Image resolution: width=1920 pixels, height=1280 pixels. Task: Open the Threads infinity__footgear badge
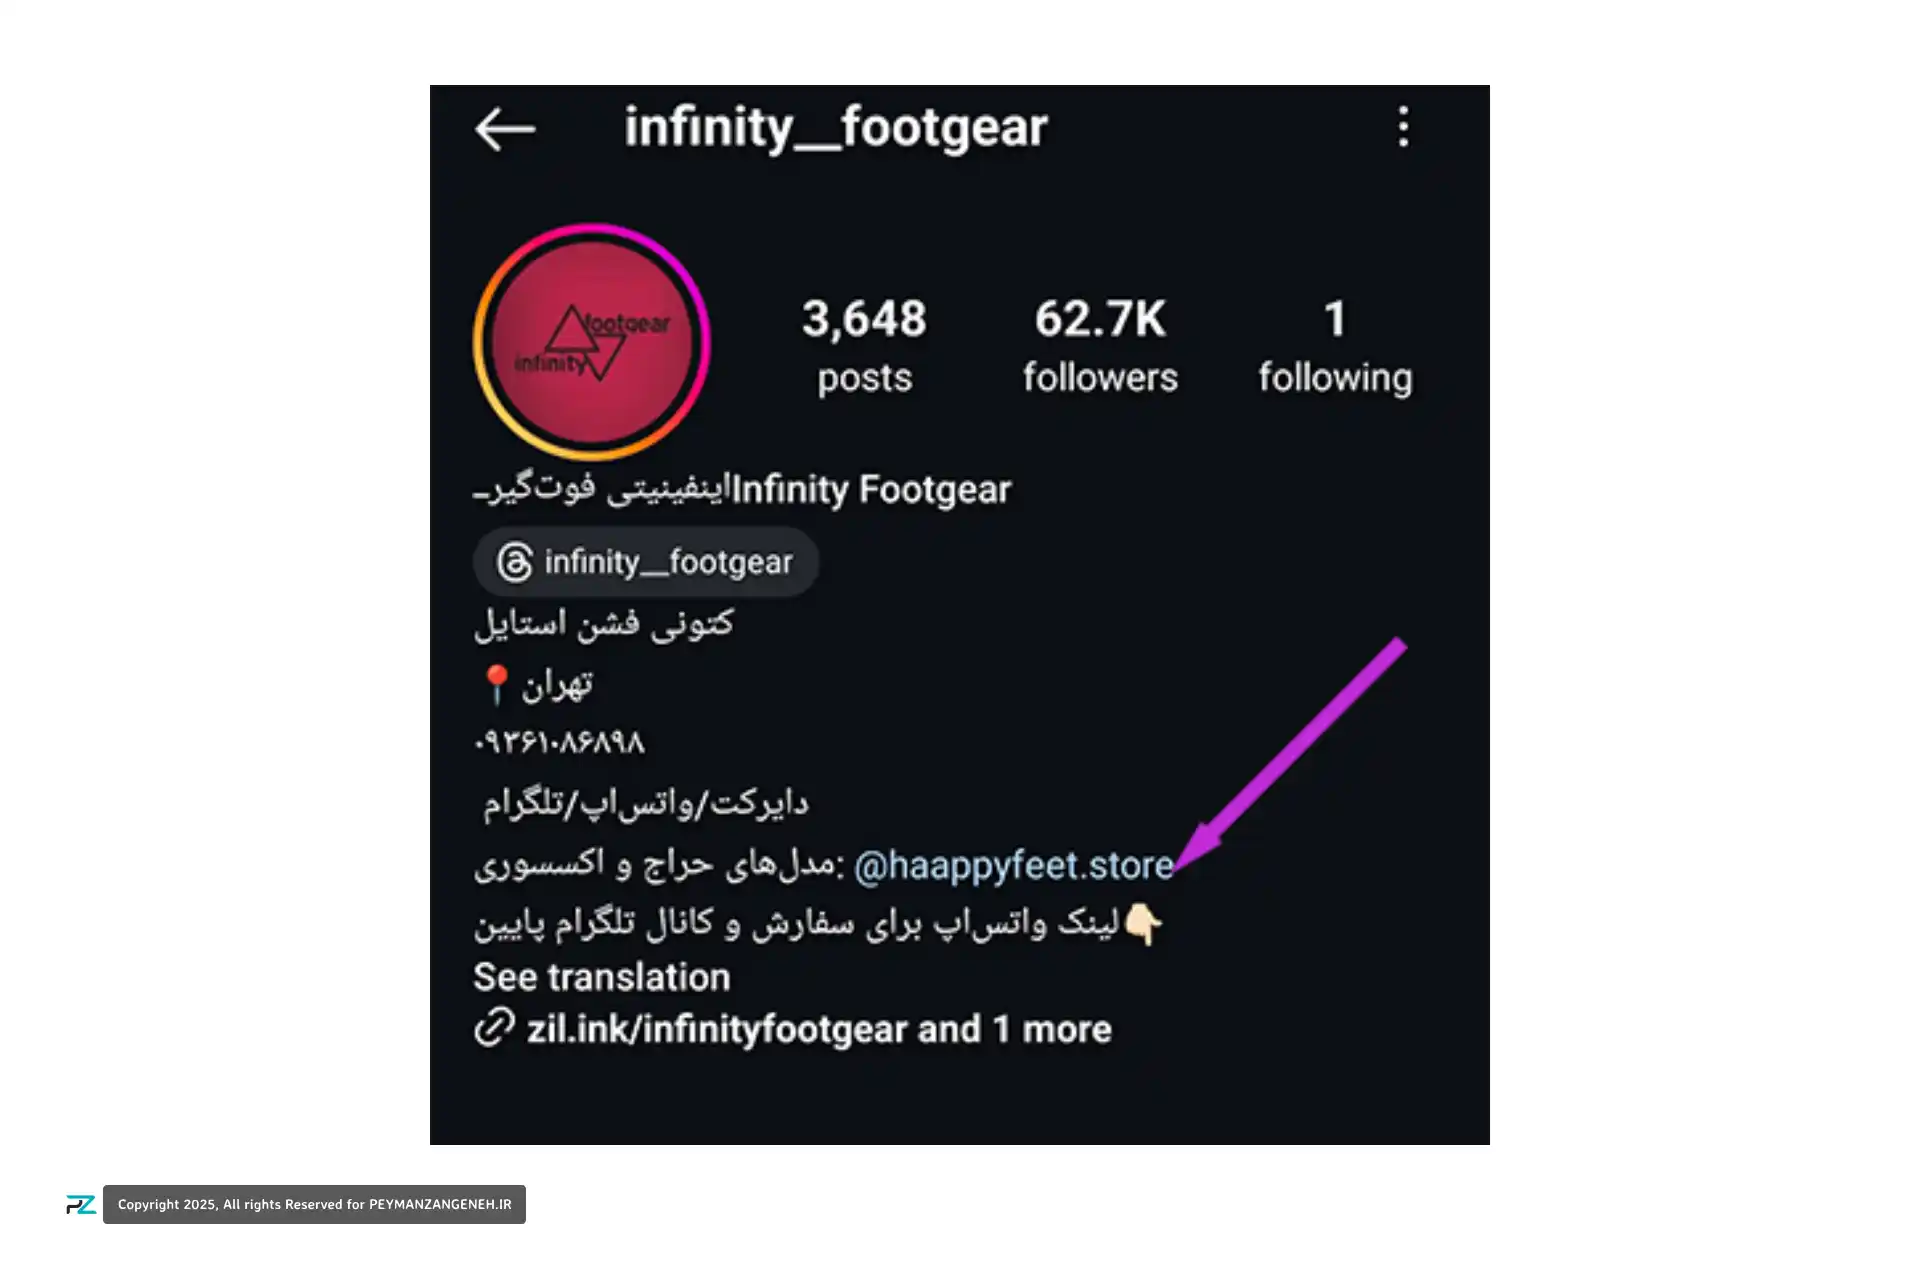pyautogui.click(x=646, y=562)
